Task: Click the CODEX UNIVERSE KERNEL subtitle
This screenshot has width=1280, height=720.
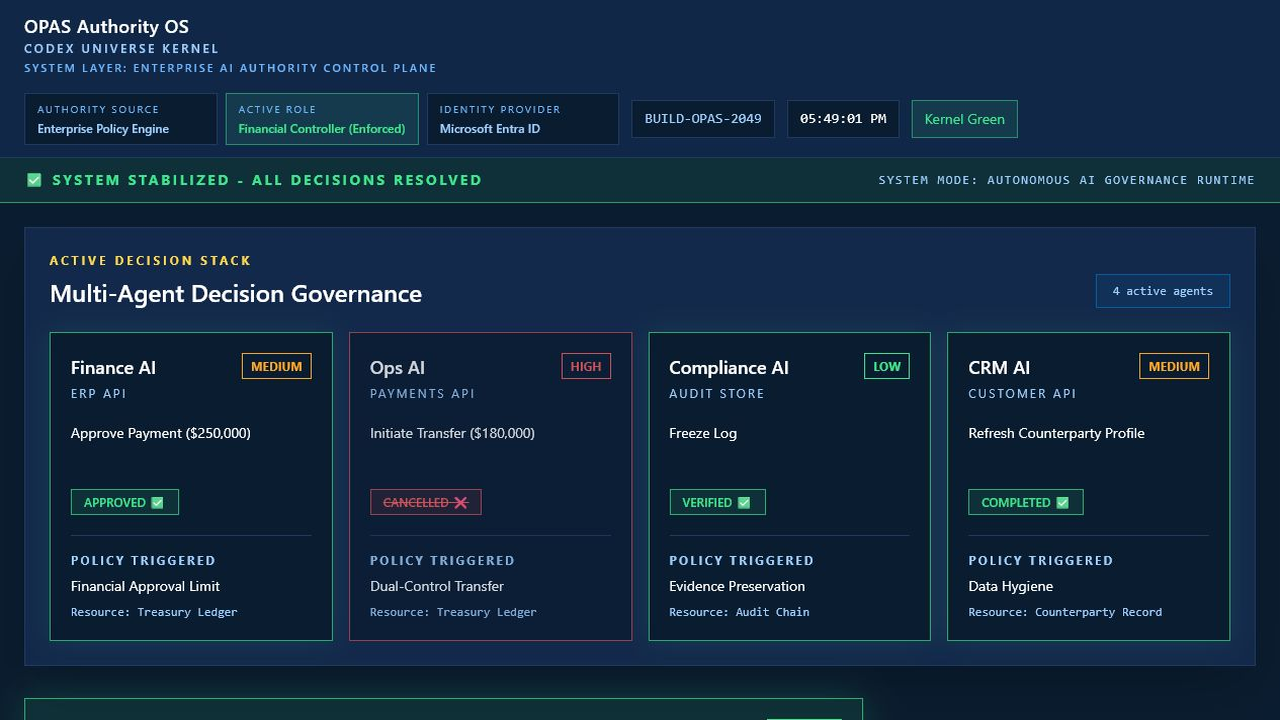Action: click(x=121, y=49)
